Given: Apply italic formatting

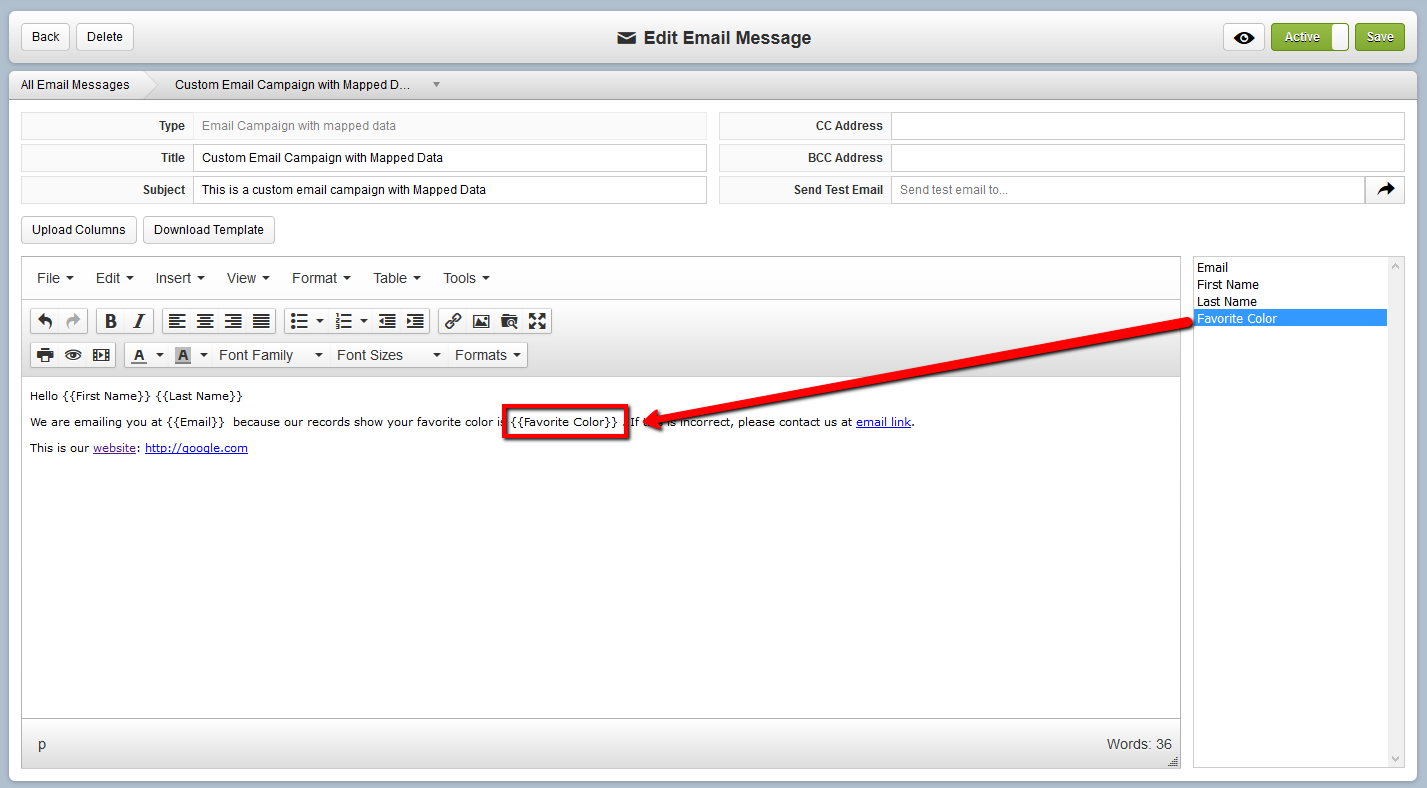Looking at the screenshot, I should pyautogui.click(x=139, y=321).
